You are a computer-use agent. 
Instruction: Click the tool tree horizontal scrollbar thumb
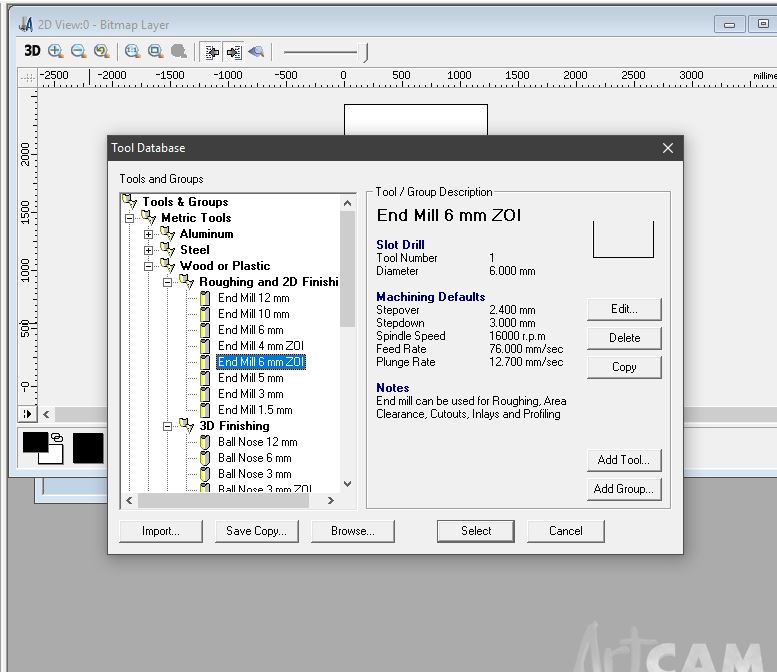click(x=223, y=501)
